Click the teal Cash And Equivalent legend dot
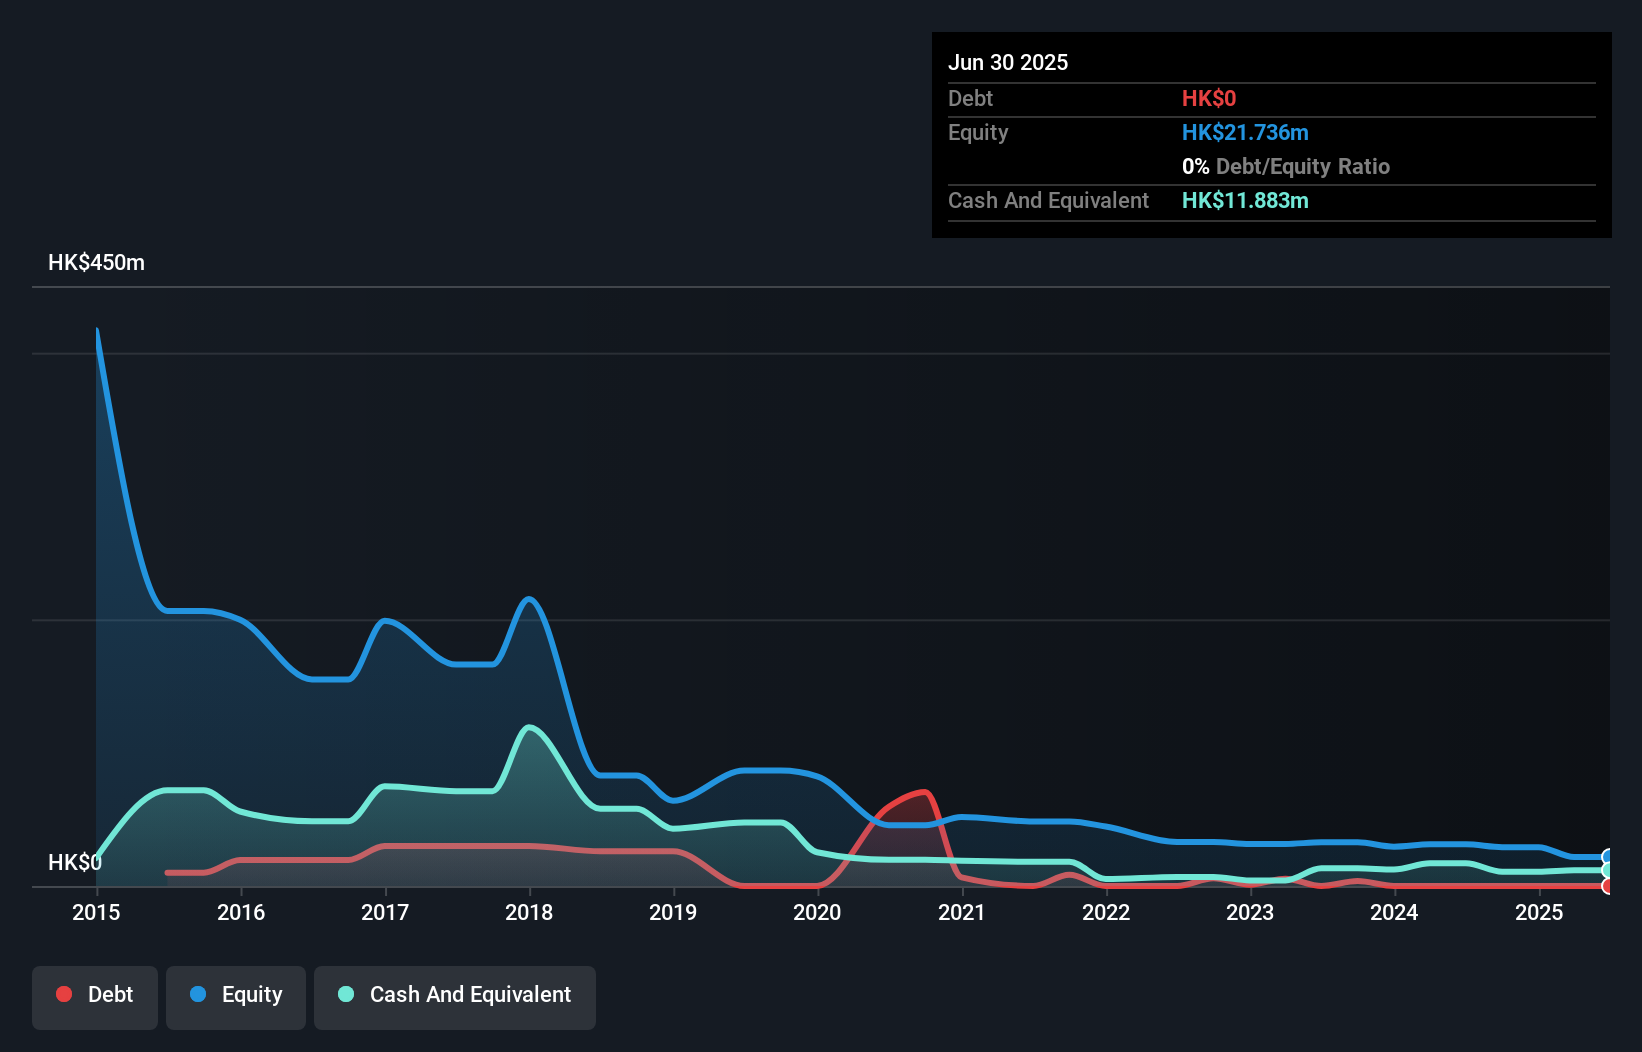 click(345, 994)
